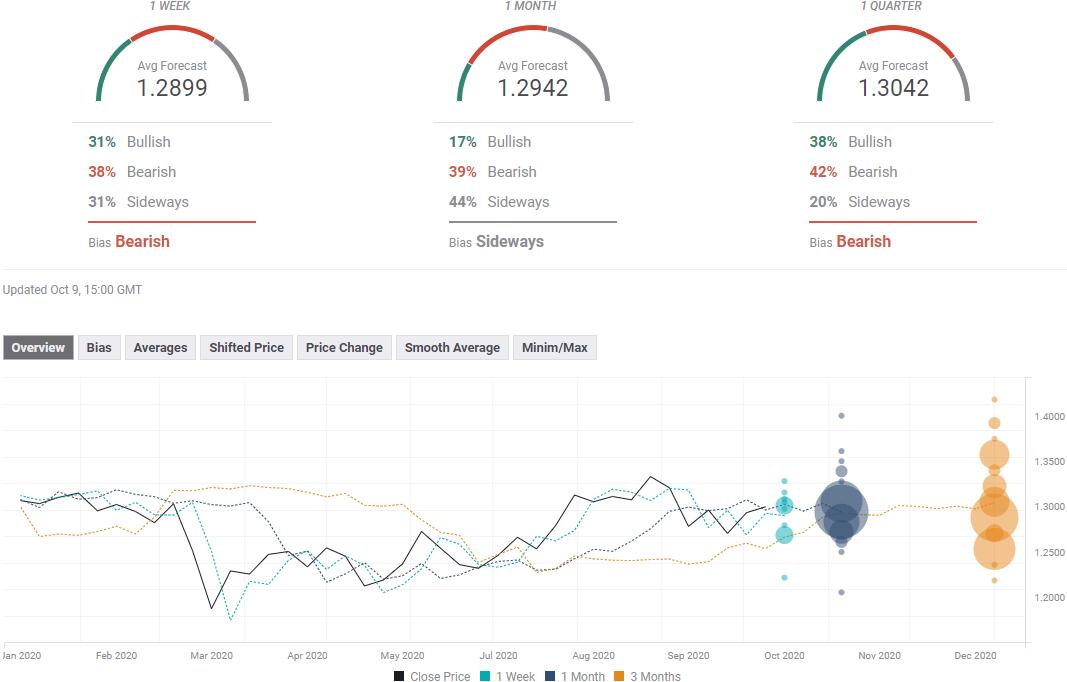The image size is (1067, 682).
Task: Click the 1 Week legend label
Action: [x=515, y=676]
